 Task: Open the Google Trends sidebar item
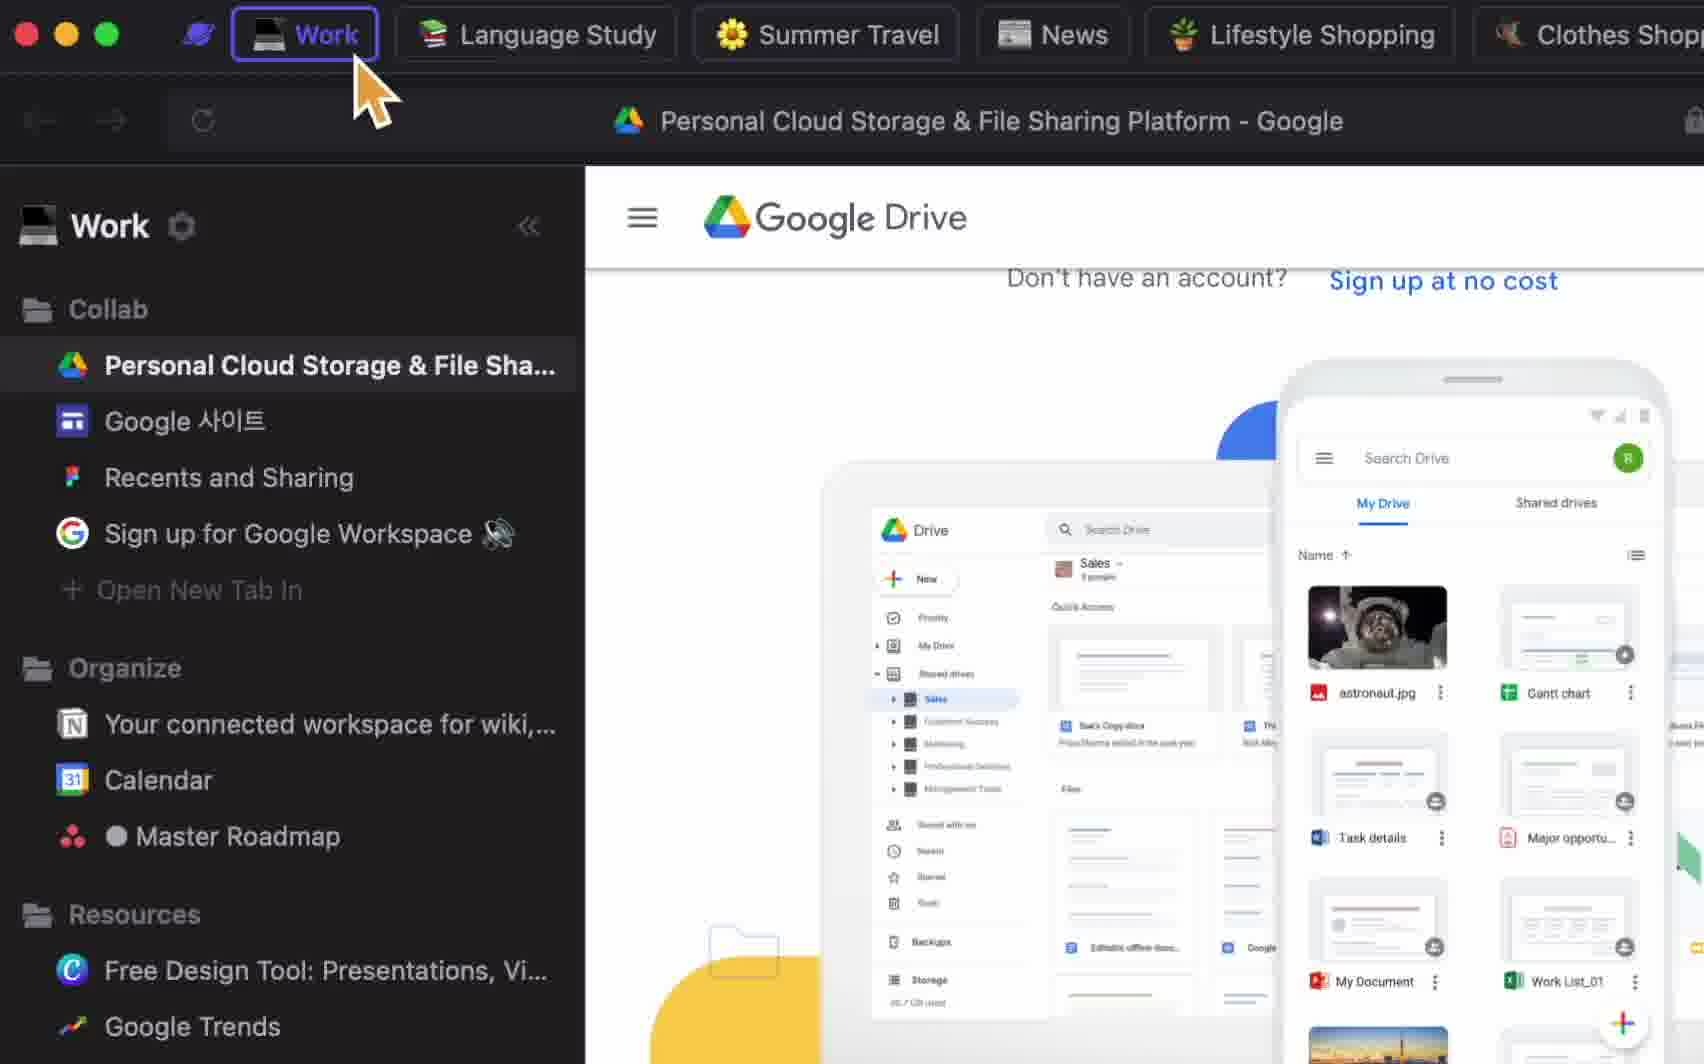coord(192,1027)
